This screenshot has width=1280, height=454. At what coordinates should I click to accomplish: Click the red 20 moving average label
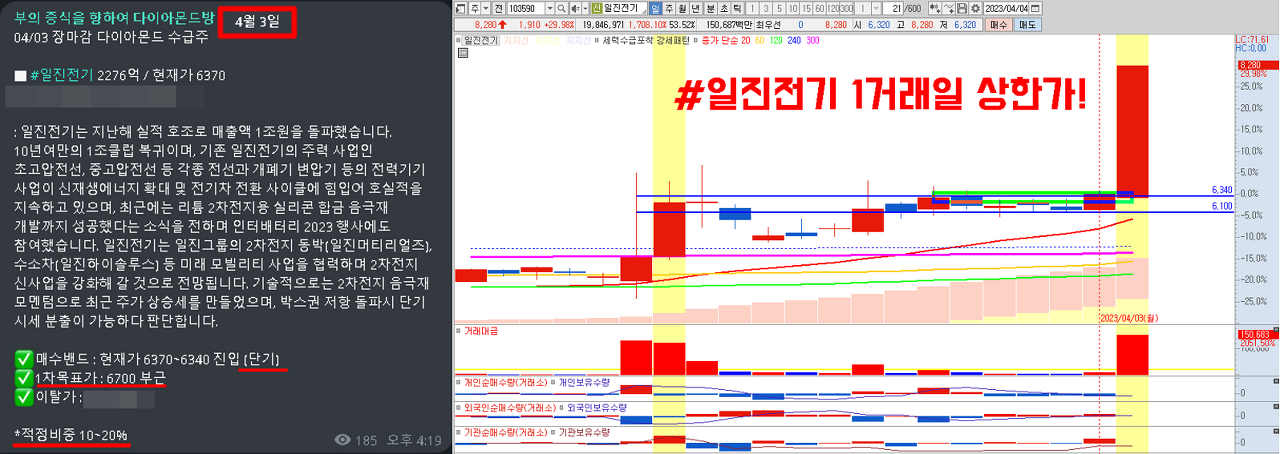tap(746, 40)
